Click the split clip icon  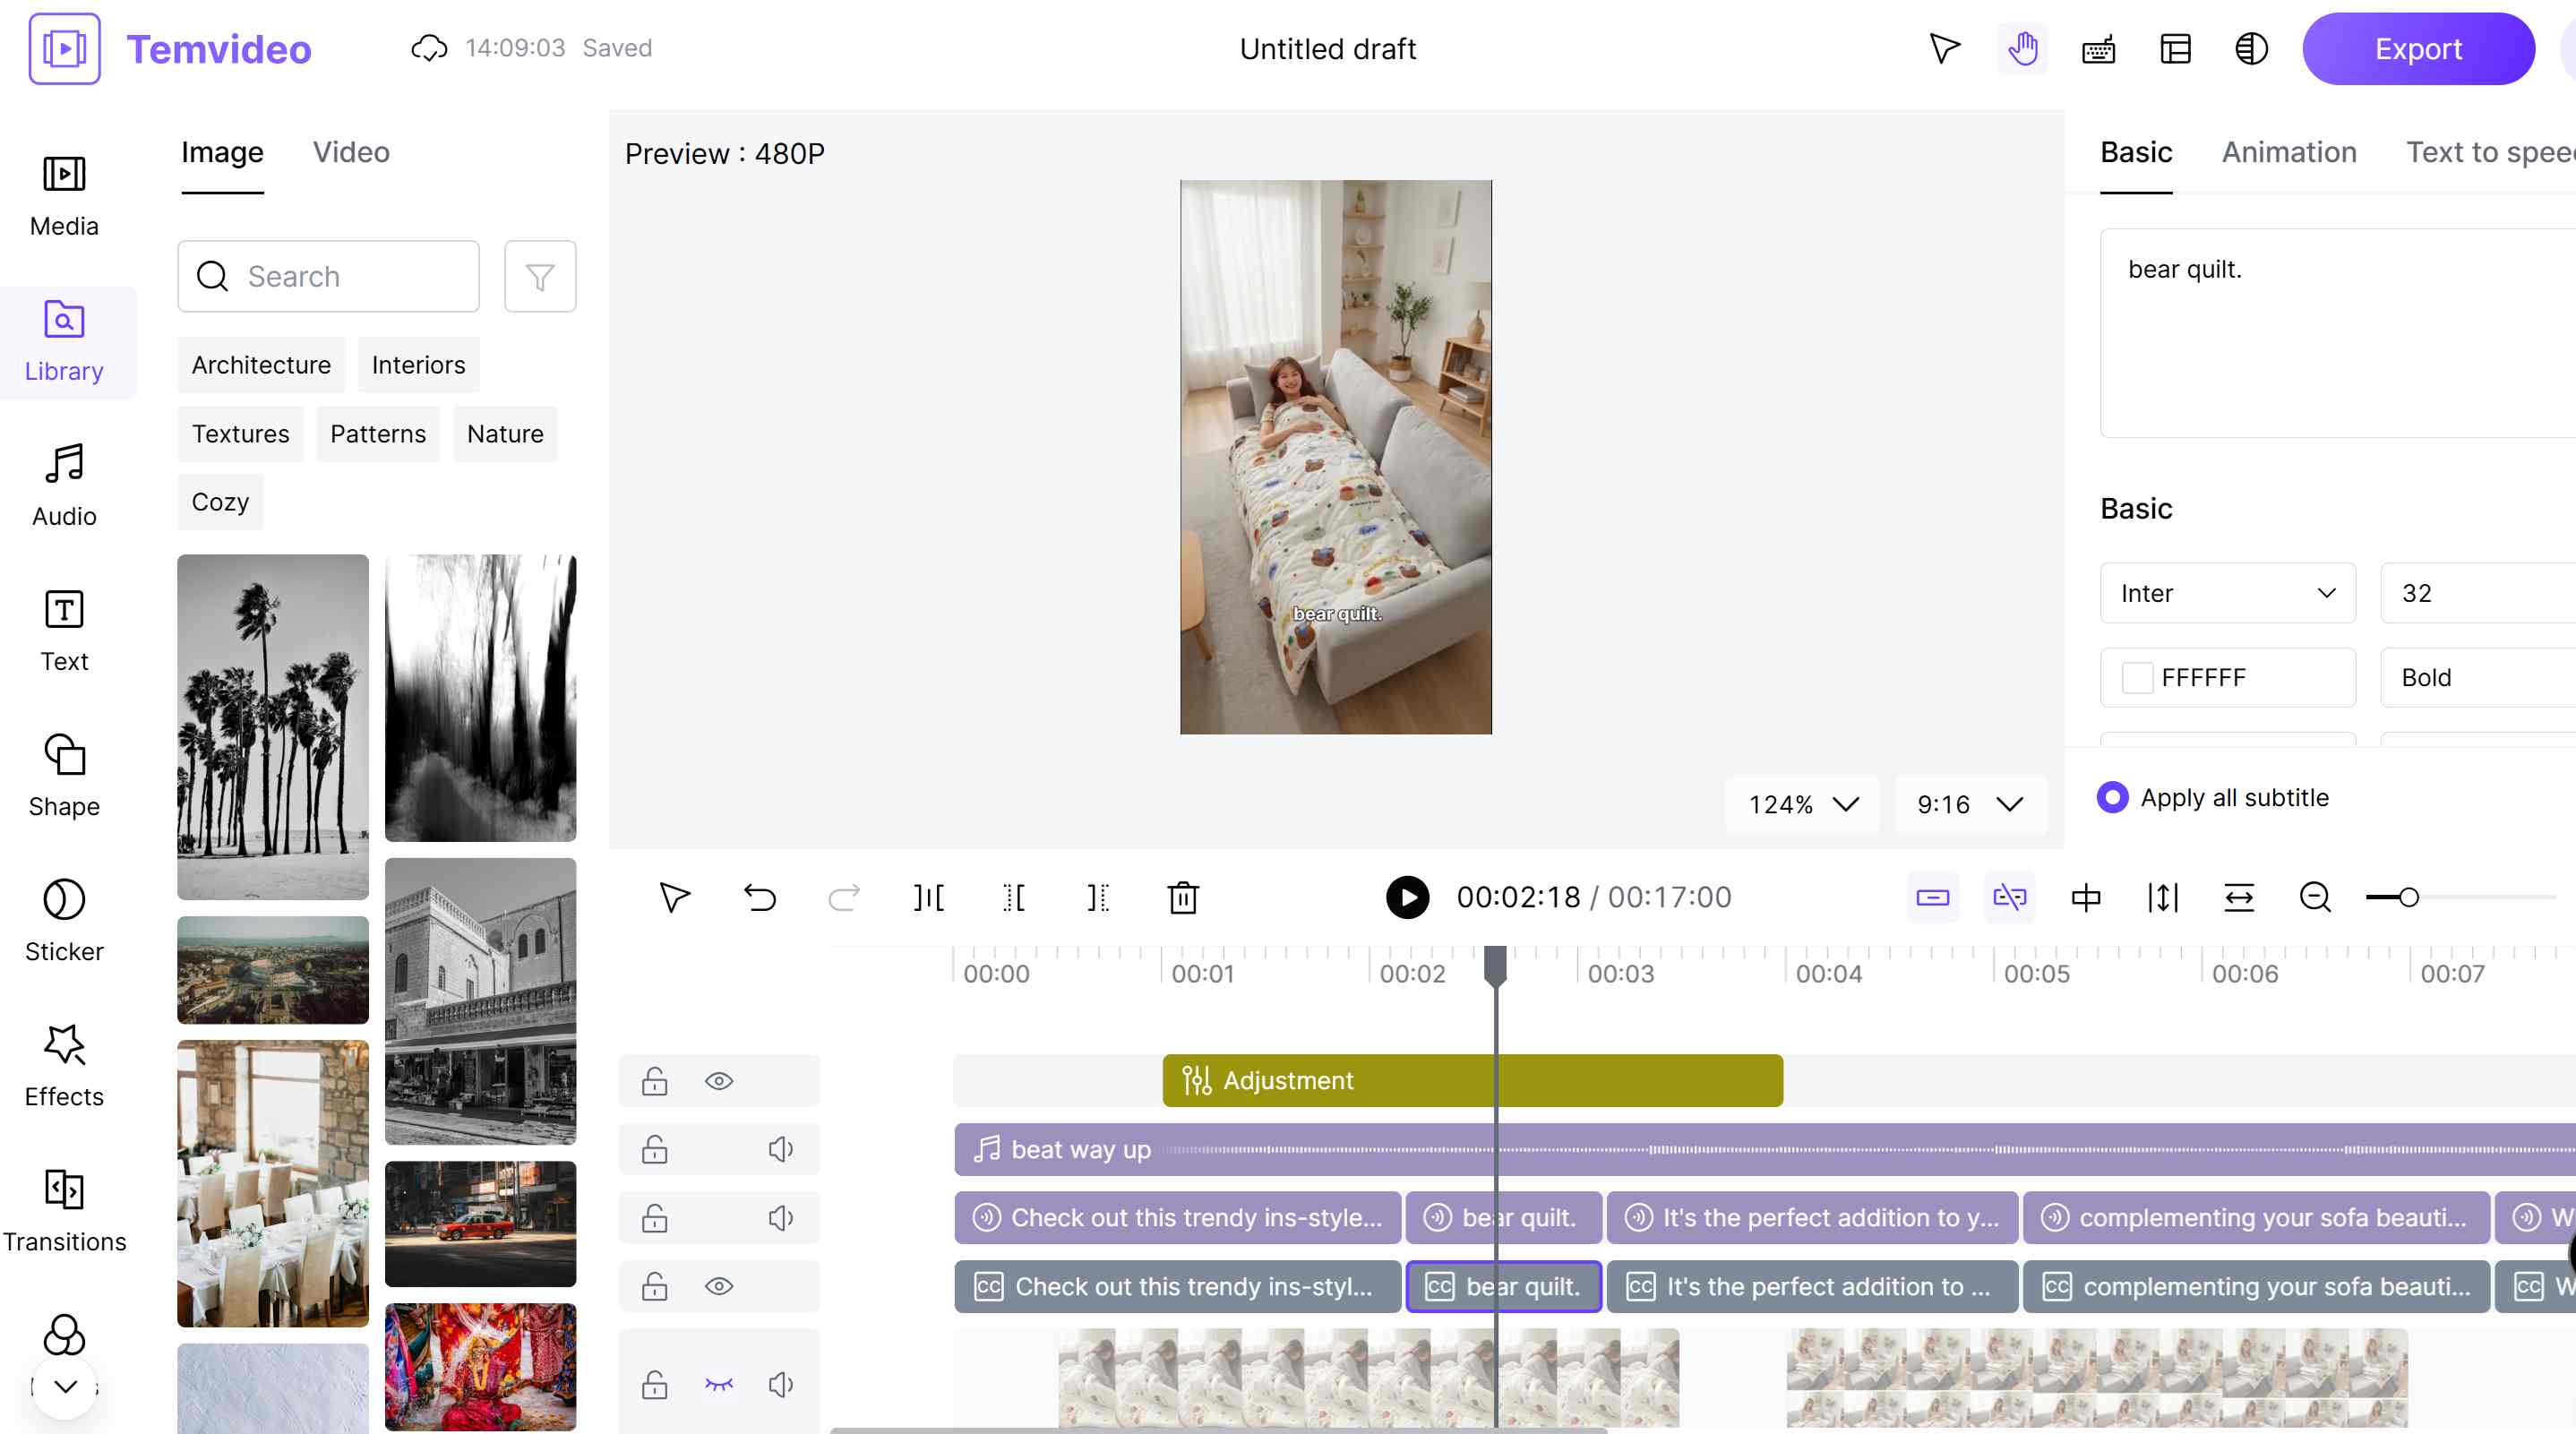click(929, 897)
